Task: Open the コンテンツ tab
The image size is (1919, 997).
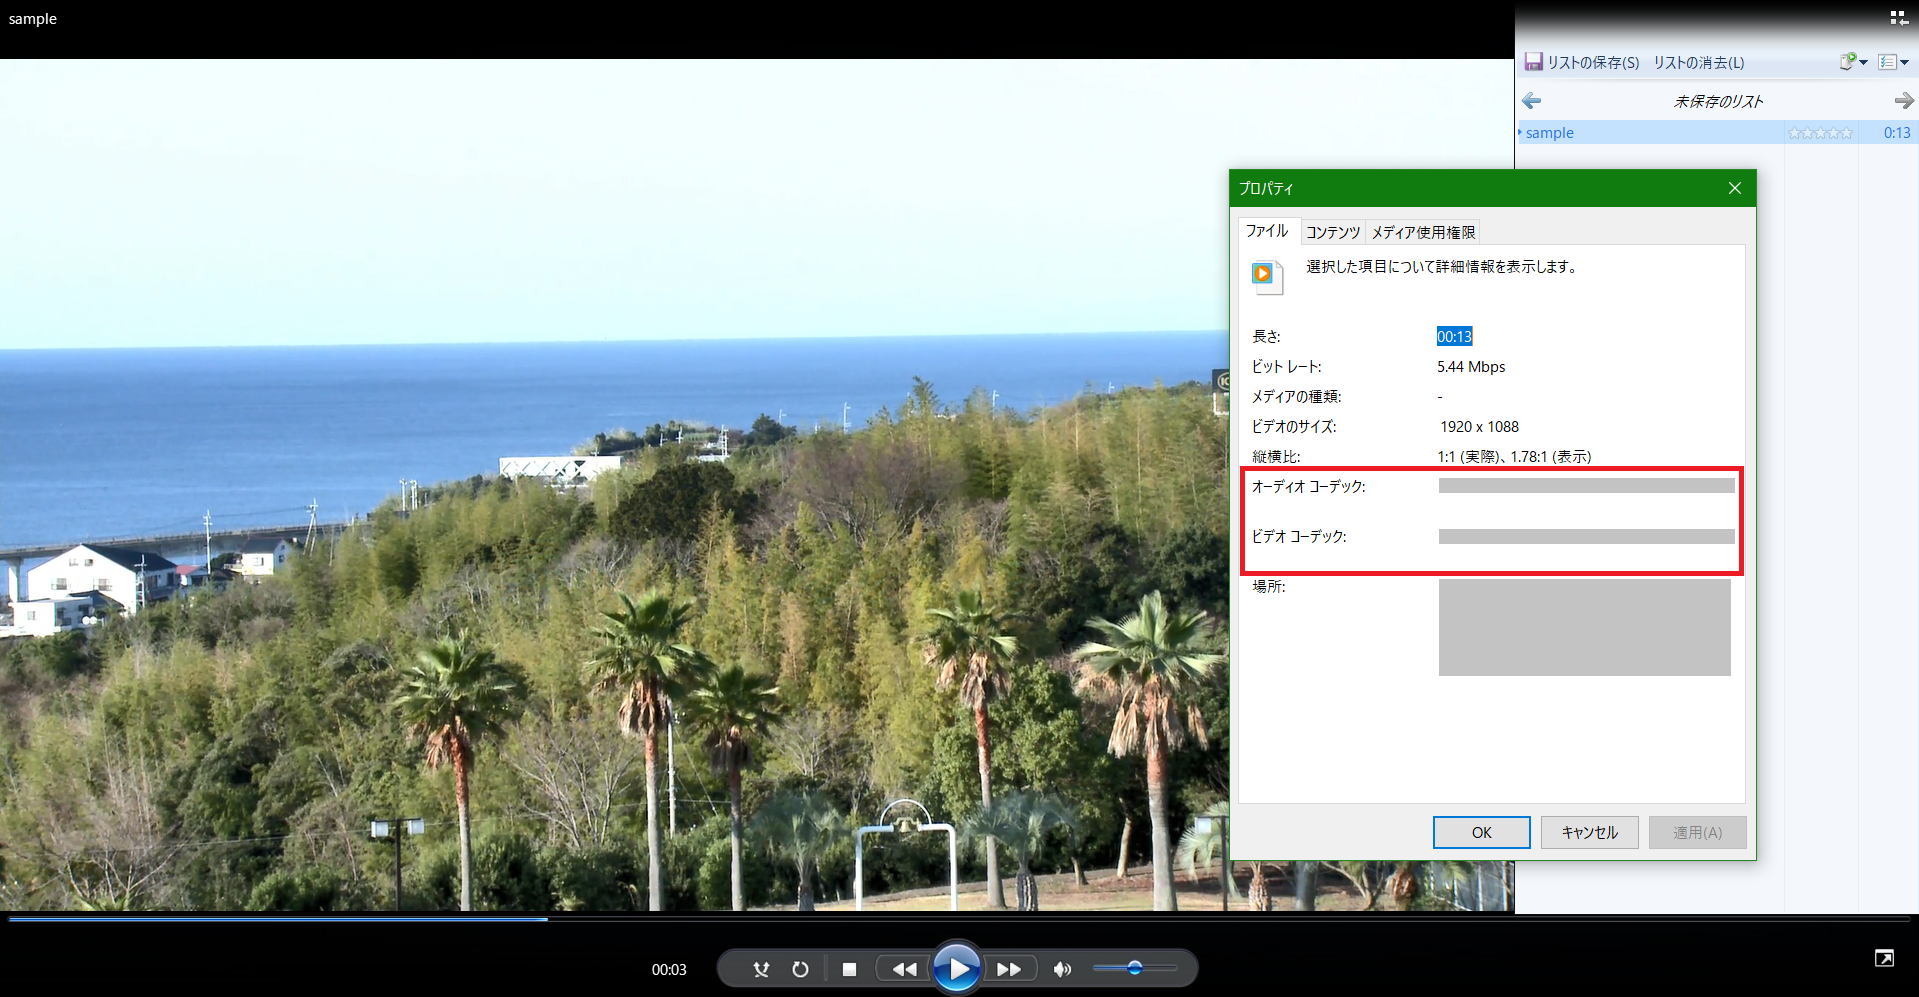Action: pos(1333,232)
